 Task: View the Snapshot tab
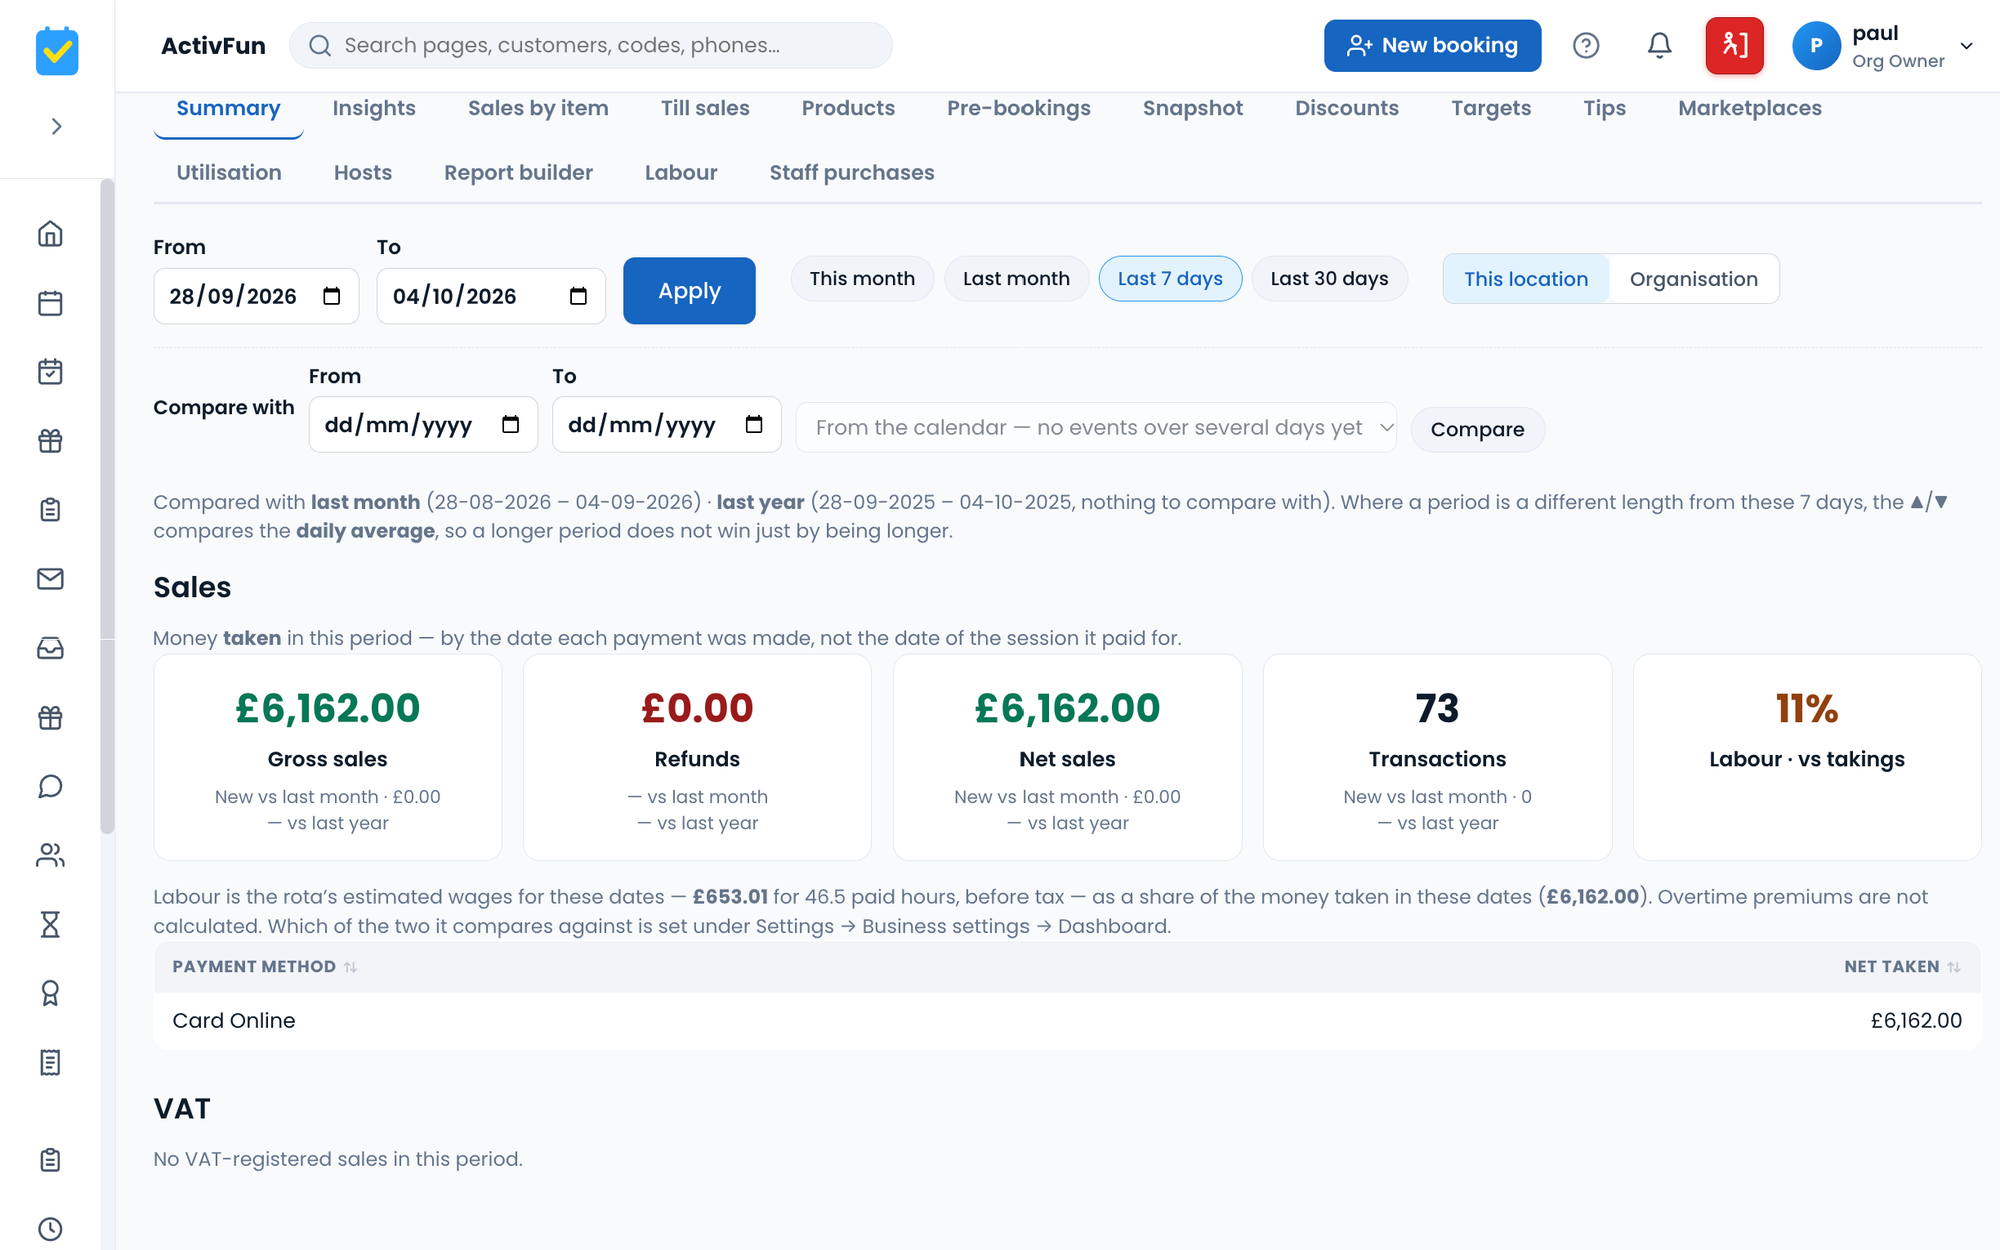pos(1193,108)
